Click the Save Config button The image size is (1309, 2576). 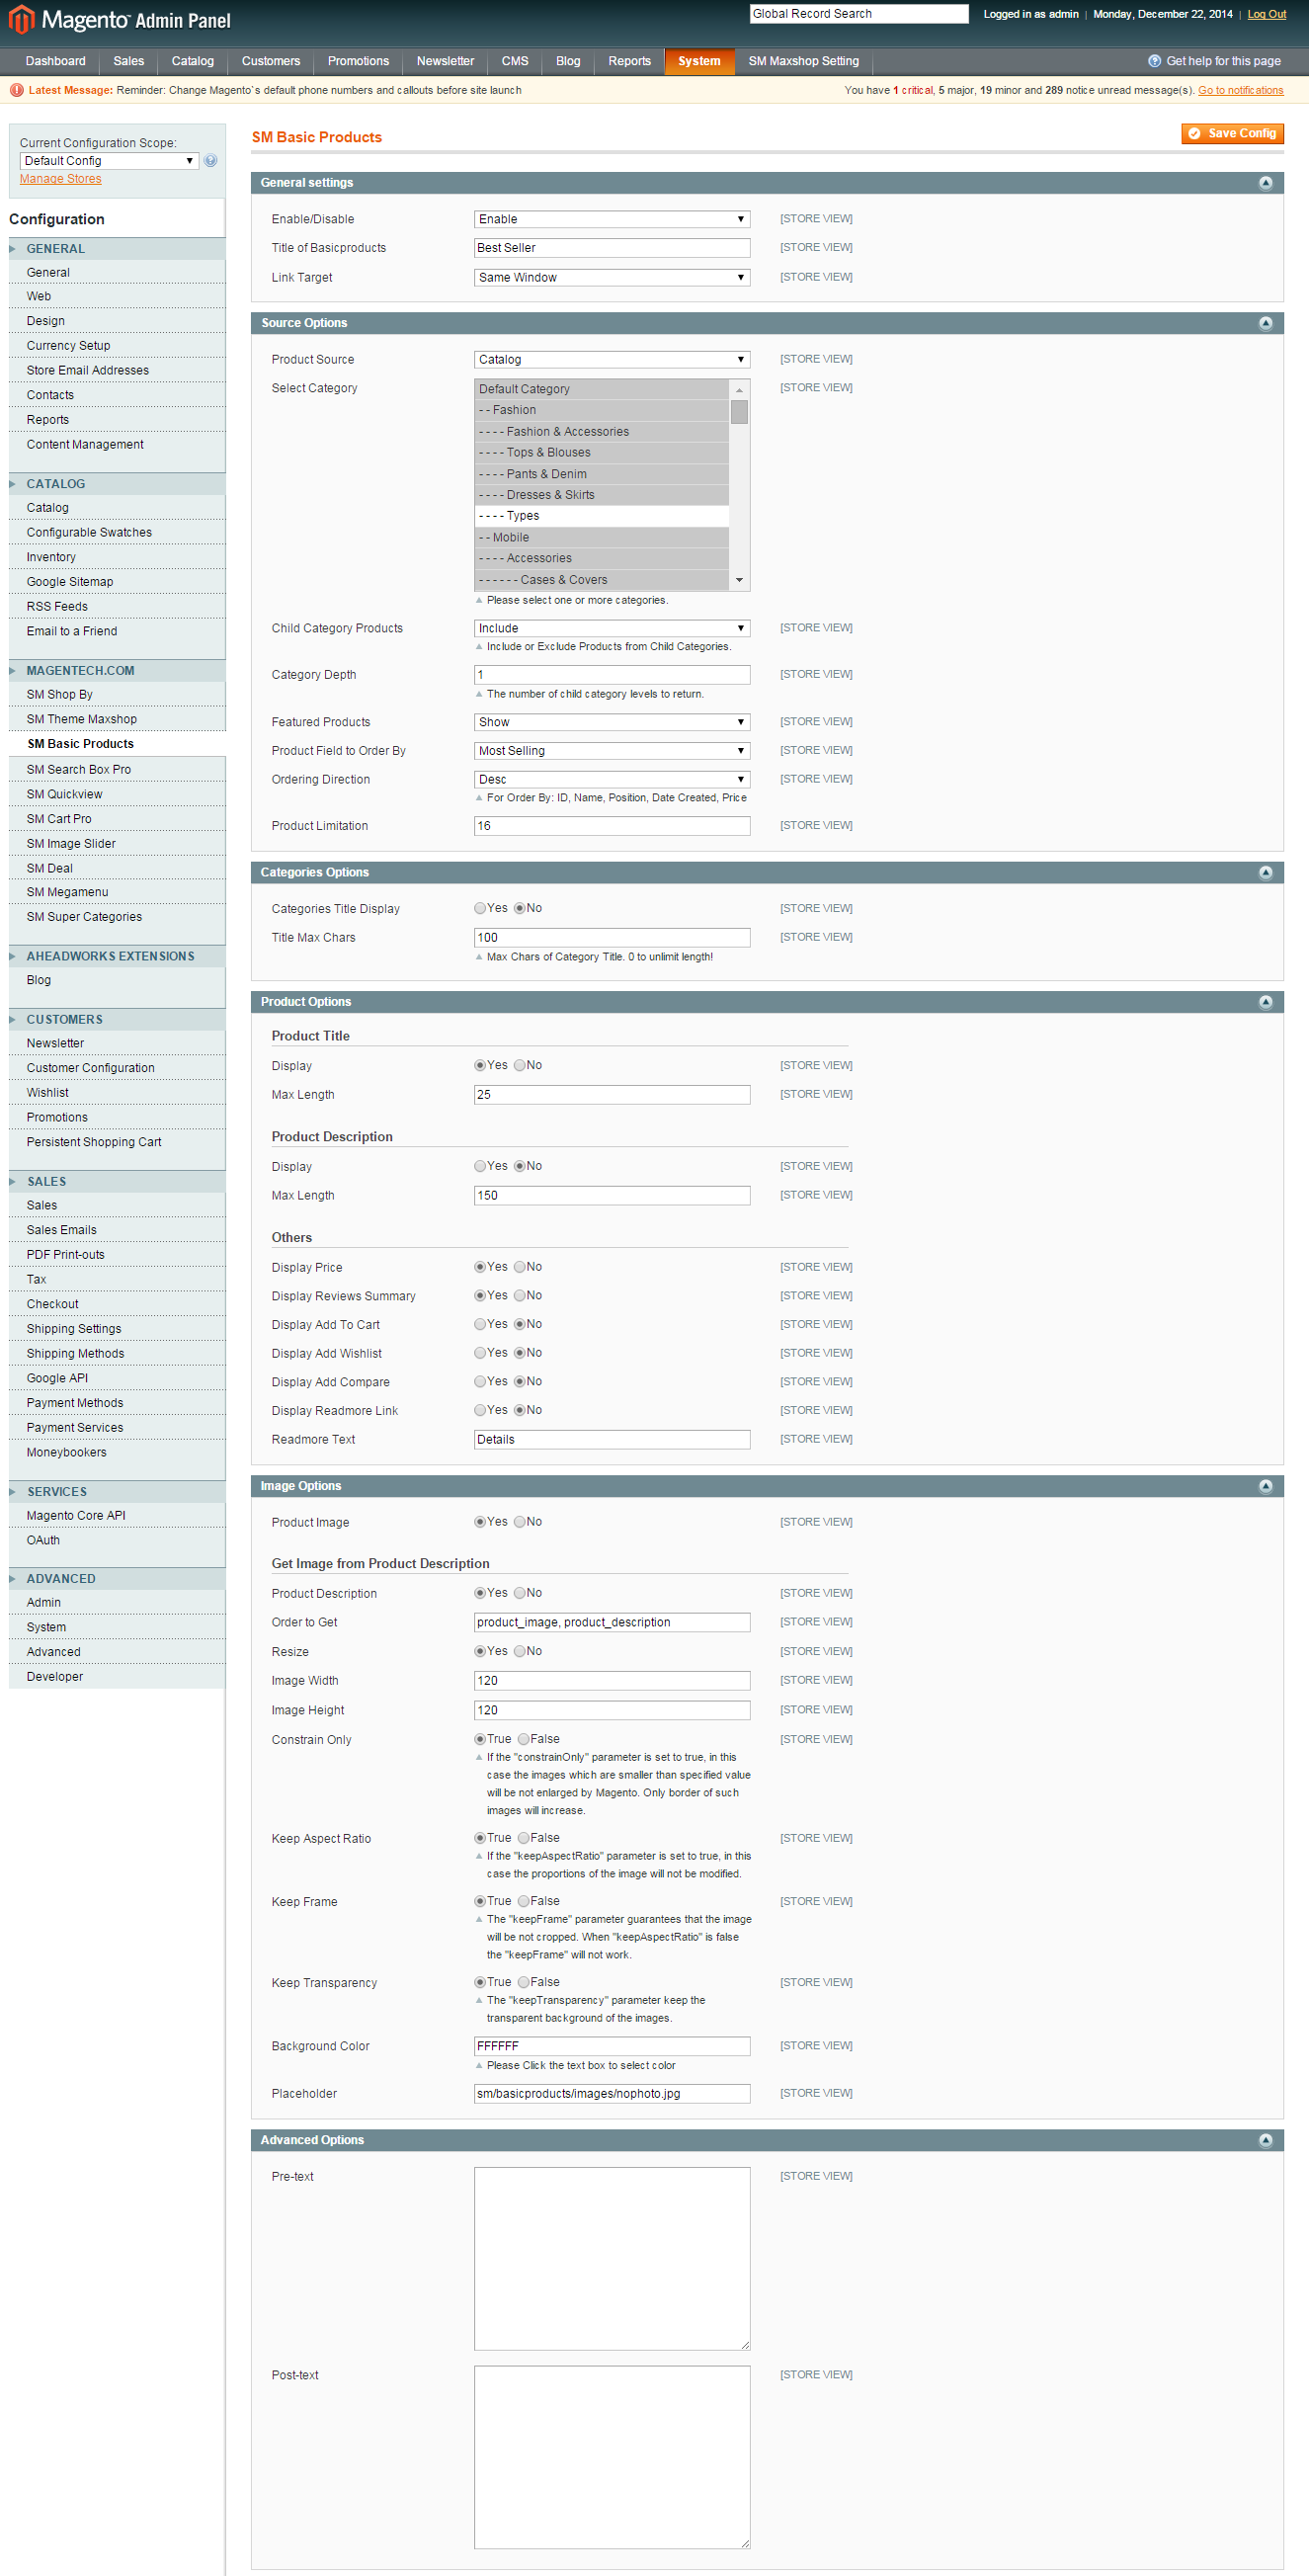pyautogui.click(x=1232, y=133)
